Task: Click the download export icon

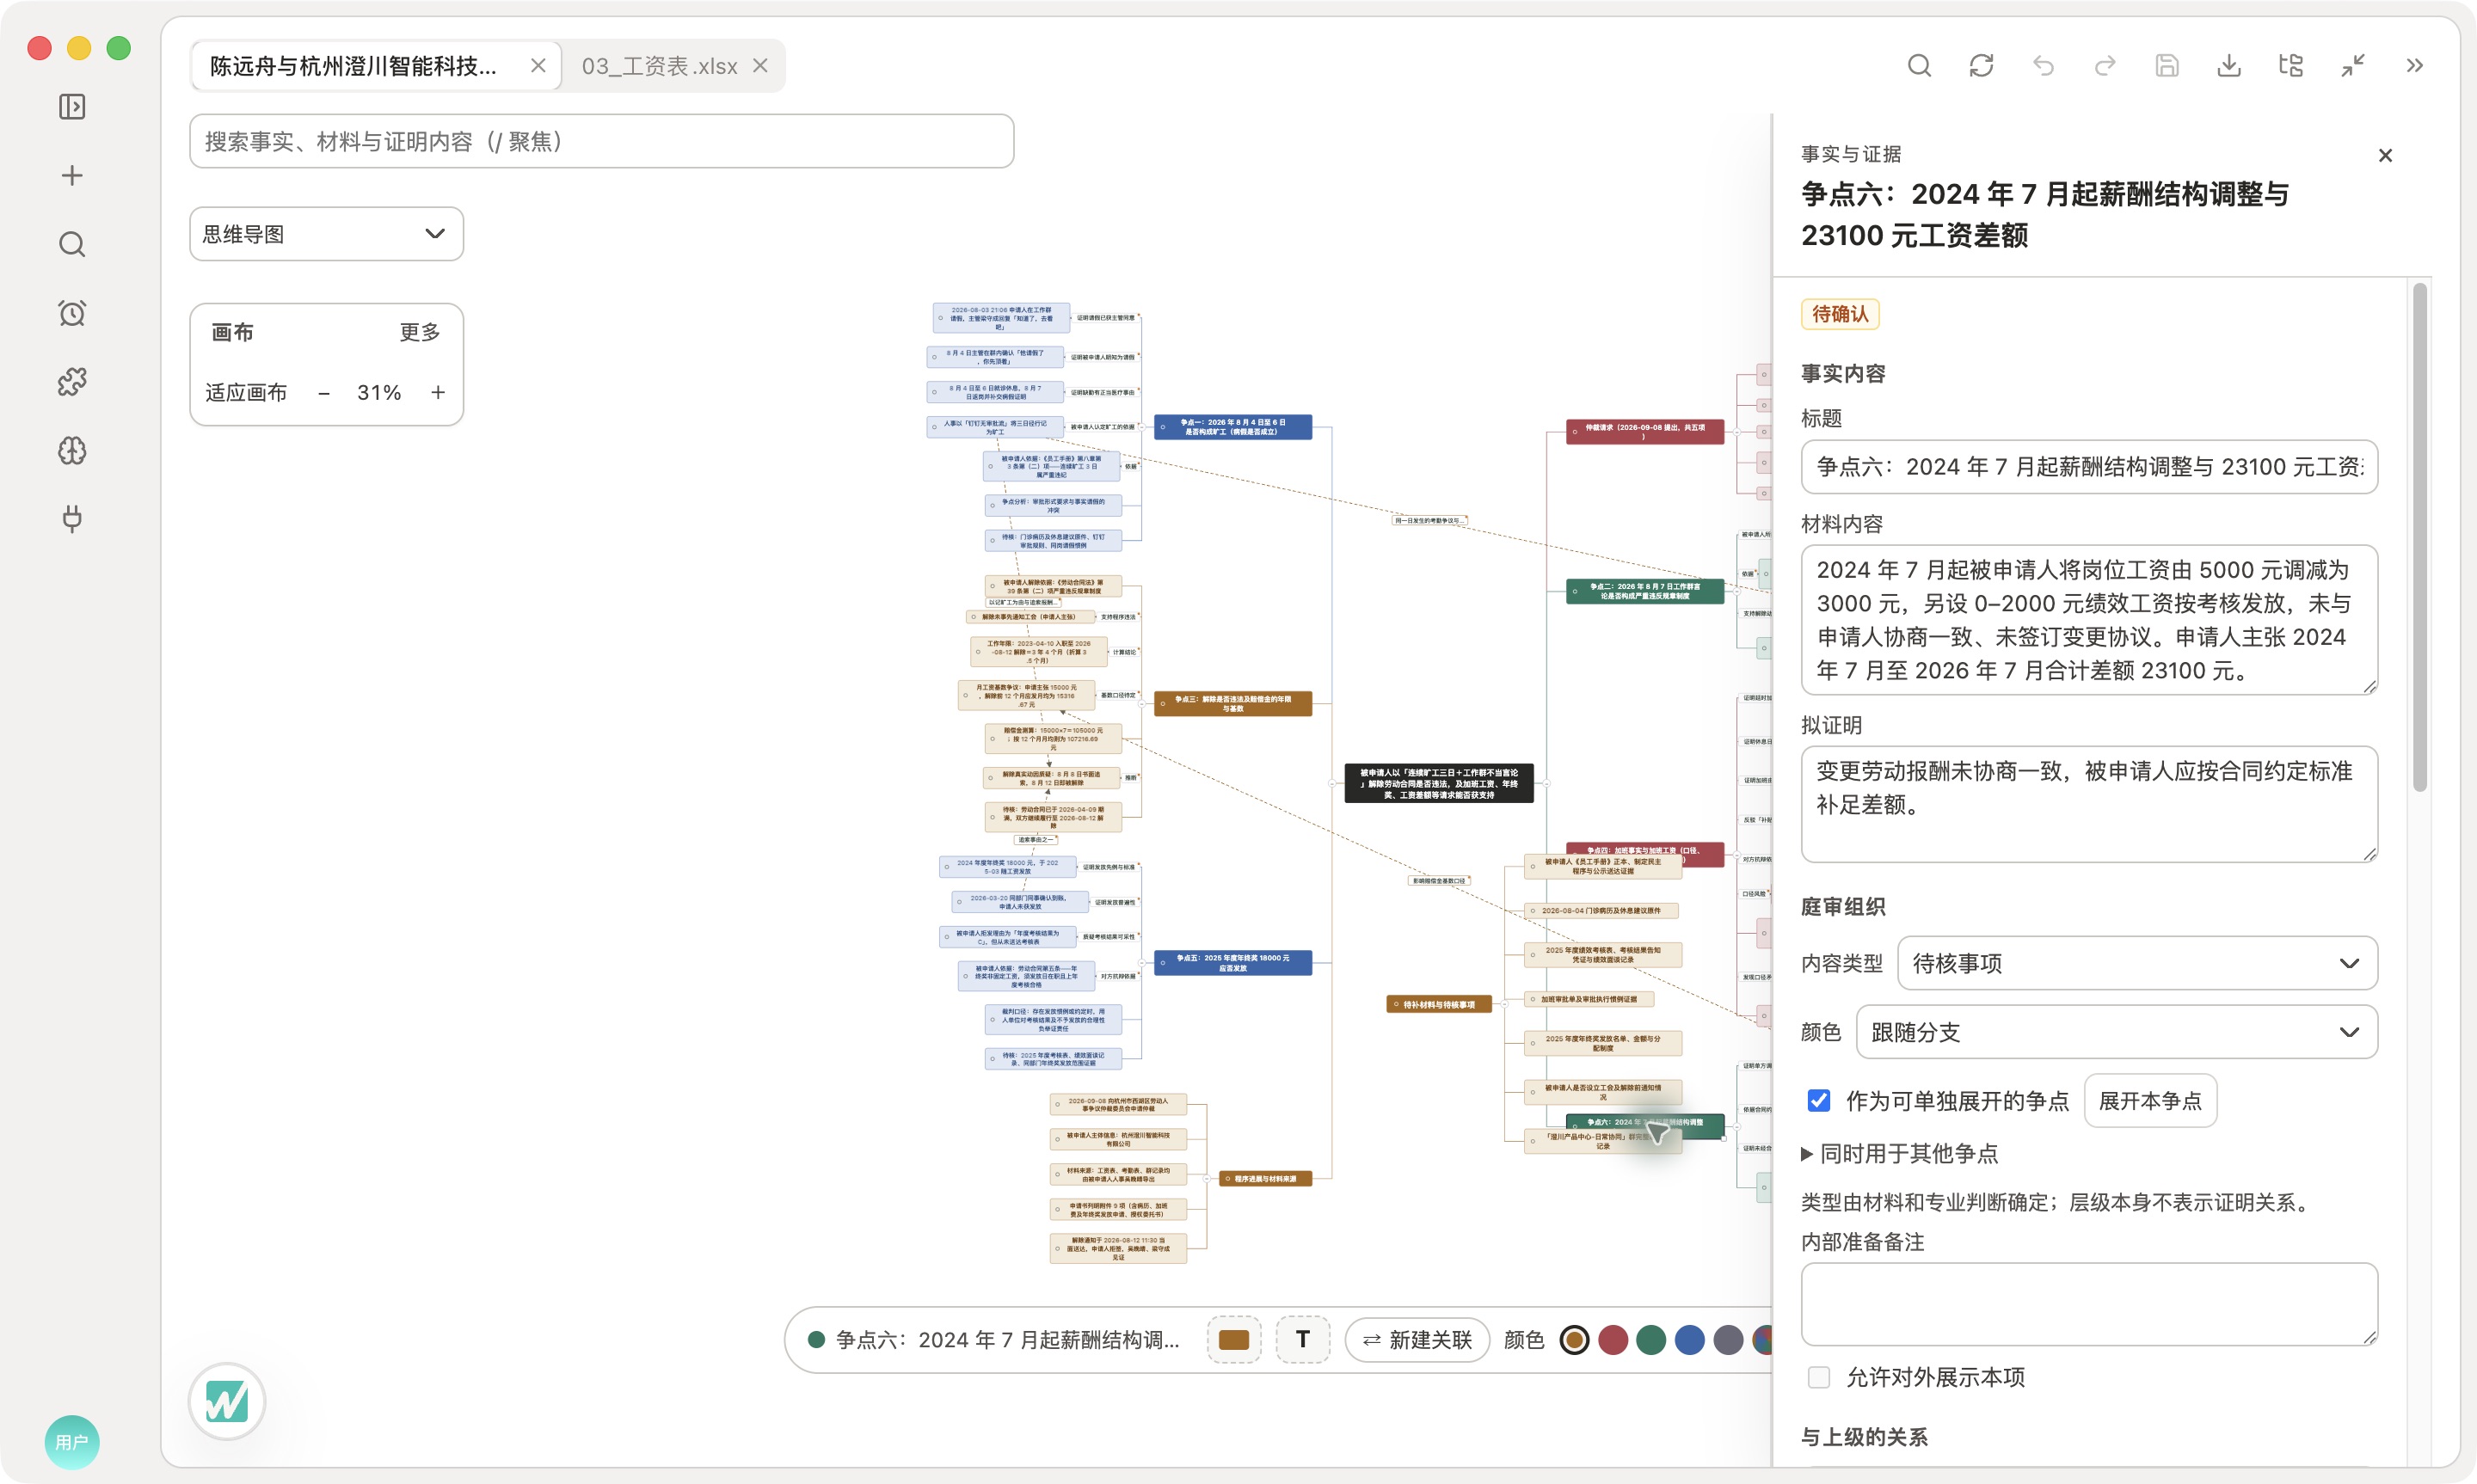Action: (x=2229, y=66)
